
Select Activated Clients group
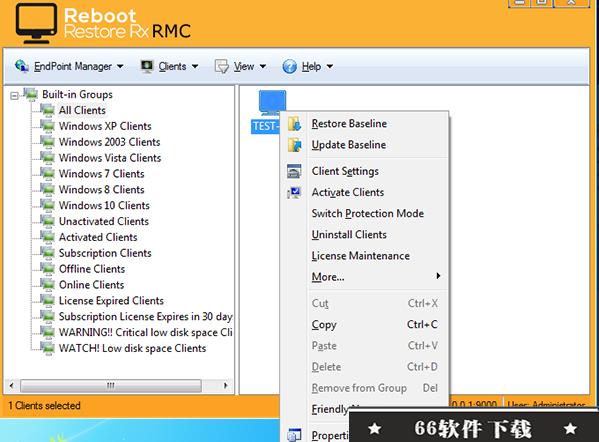[x=98, y=237]
